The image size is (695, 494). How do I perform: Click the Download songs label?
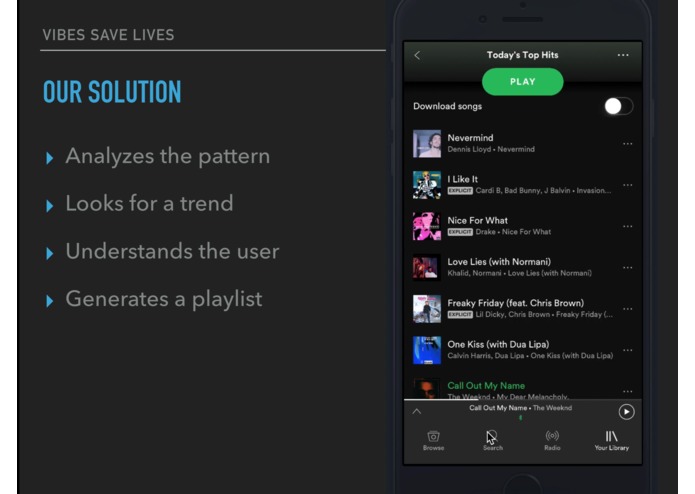447,106
